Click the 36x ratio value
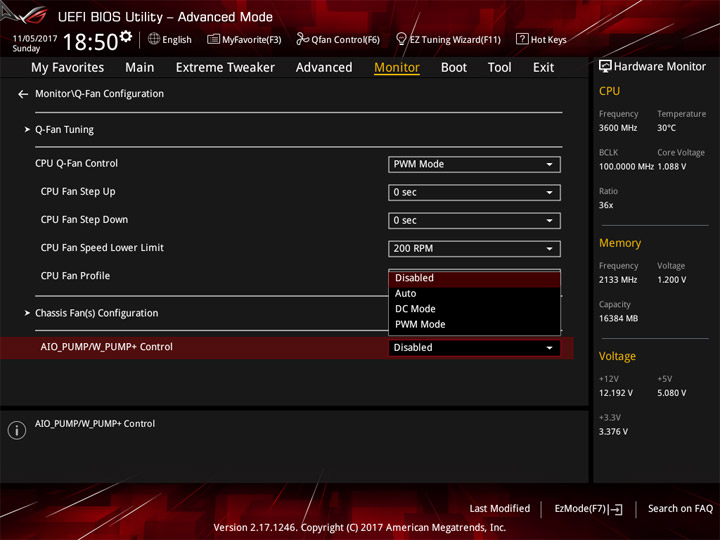This screenshot has height=540, width=720. click(606, 205)
